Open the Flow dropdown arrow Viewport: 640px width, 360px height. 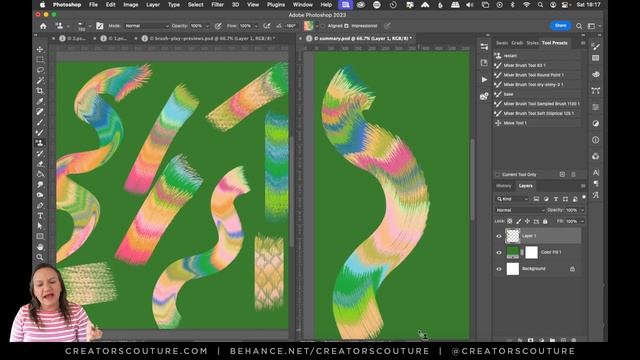click(256, 26)
